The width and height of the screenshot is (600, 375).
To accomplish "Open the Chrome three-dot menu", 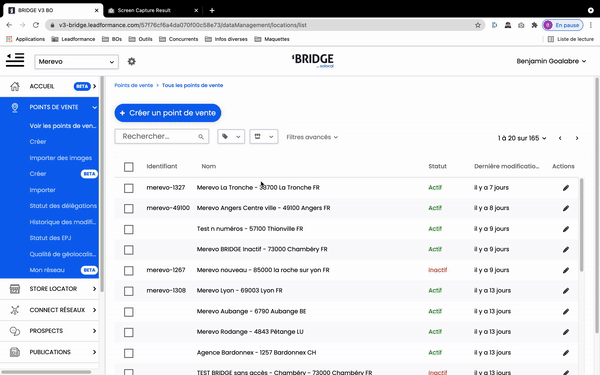I will [591, 25].
